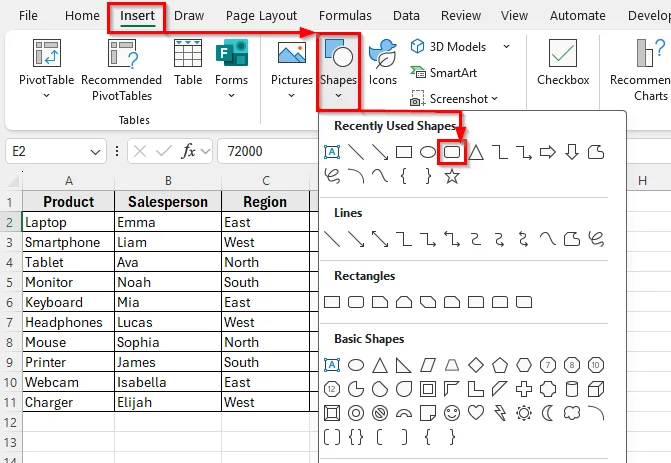Expand the Forms dropdown arrow
Screen dimensions: 671x463
tap(232, 96)
